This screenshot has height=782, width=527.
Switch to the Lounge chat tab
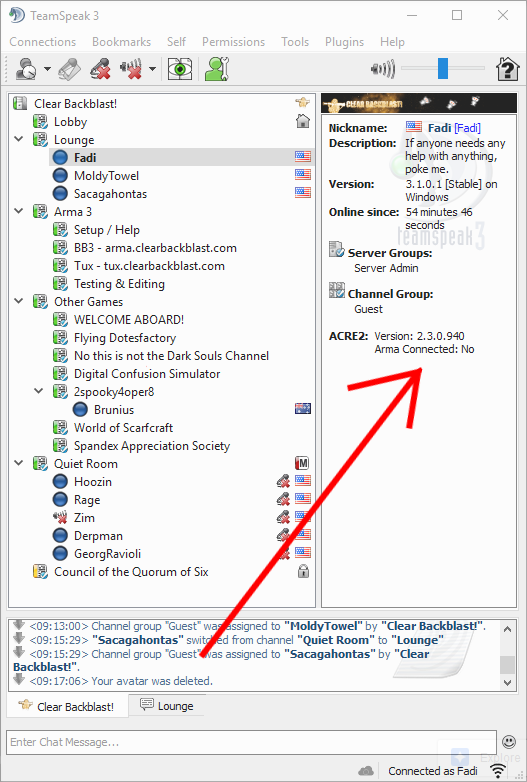click(167, 706)
